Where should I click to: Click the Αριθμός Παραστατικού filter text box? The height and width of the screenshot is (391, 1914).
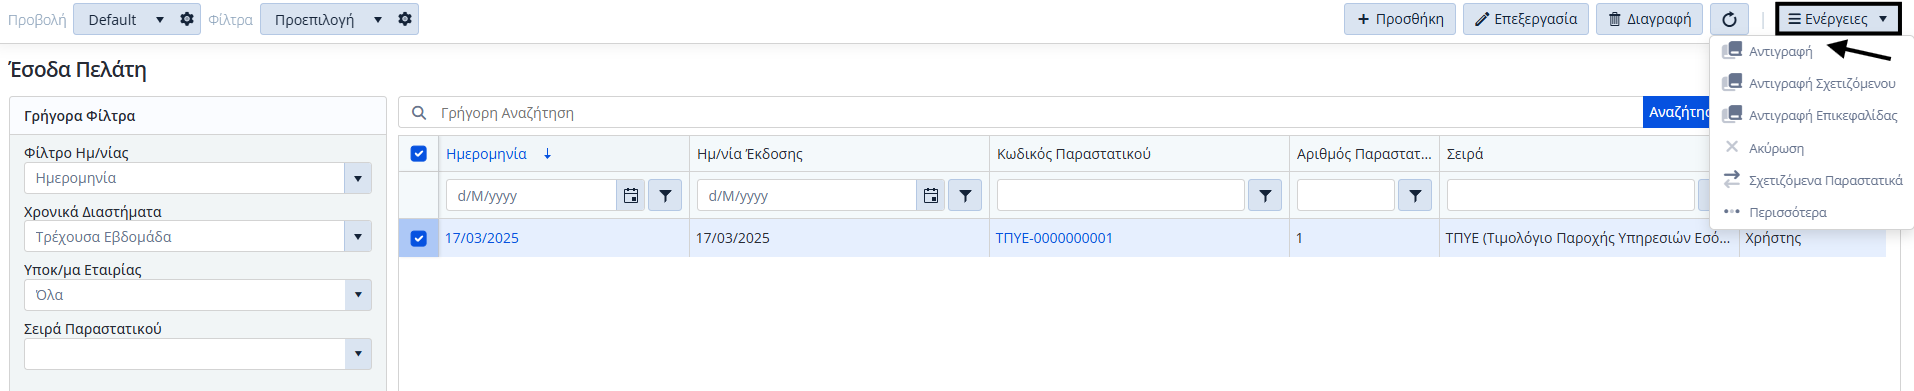tap(1346, 196)
